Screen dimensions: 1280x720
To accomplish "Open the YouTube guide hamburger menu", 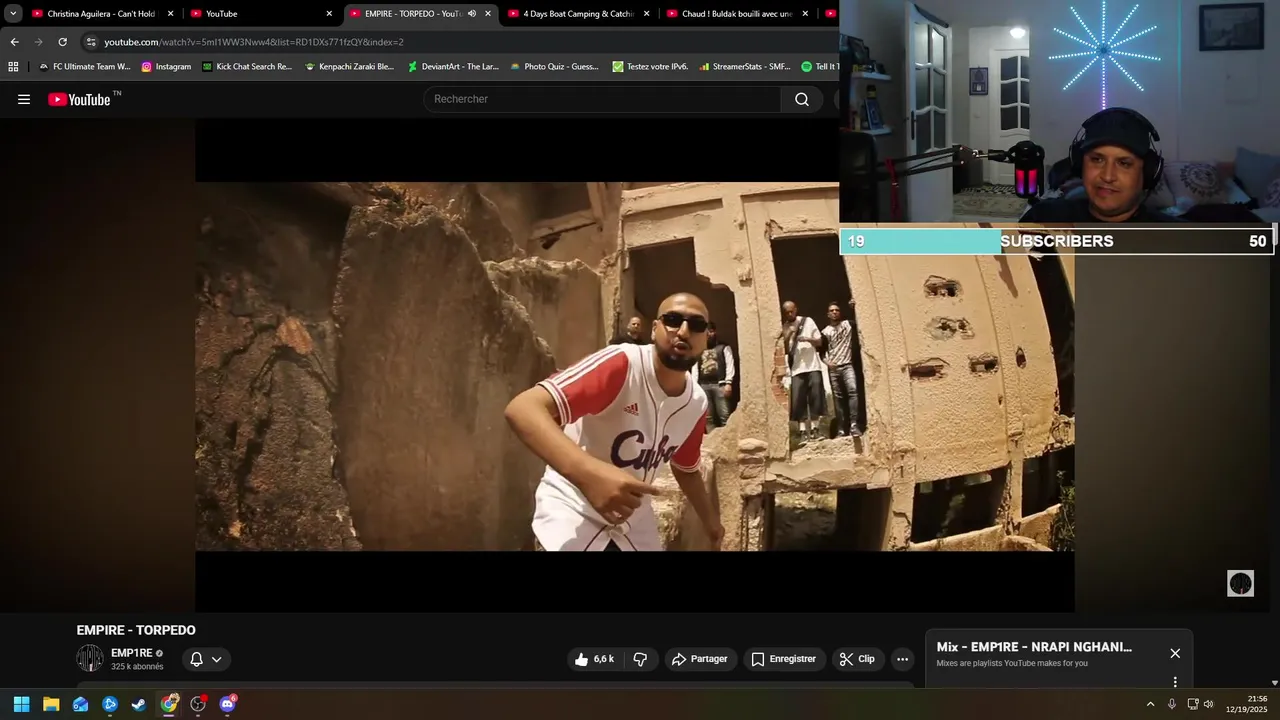I will pos(24,99).
